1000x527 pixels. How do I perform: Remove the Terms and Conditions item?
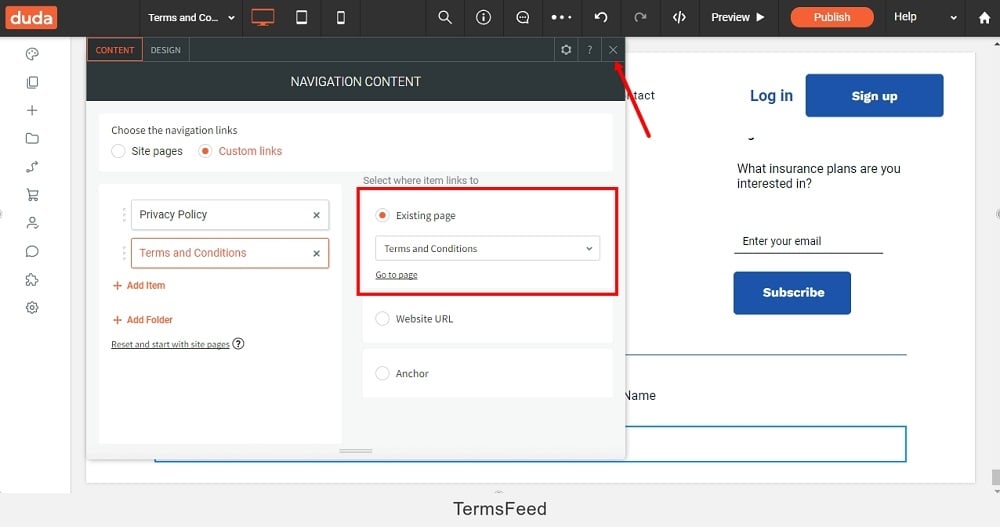click(x=316, y=254)
